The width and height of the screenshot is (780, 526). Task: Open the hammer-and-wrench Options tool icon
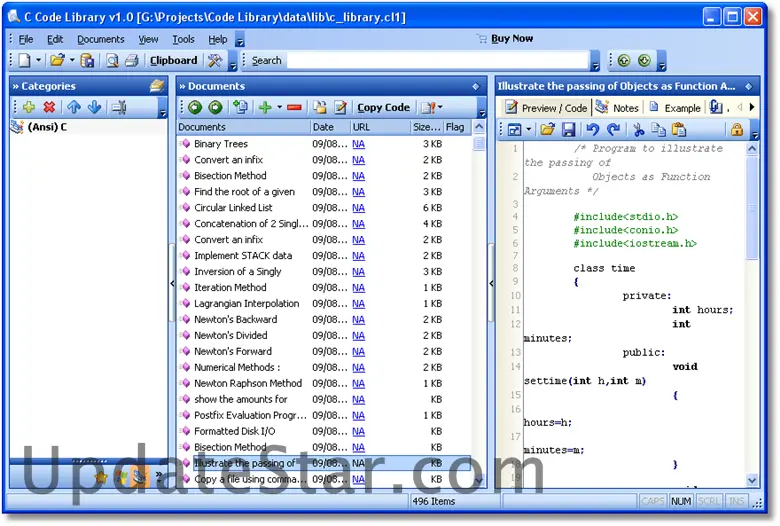point(215,60)
